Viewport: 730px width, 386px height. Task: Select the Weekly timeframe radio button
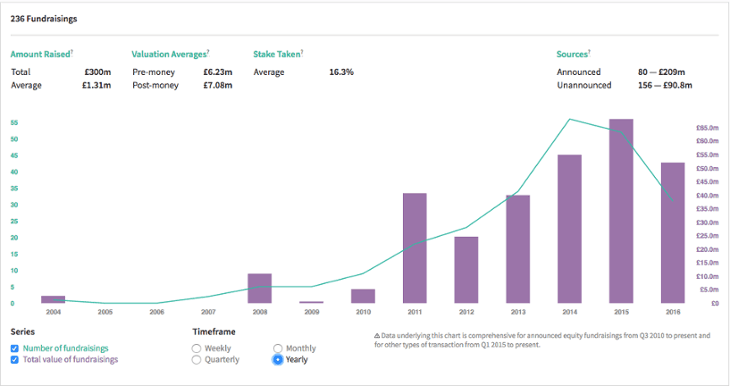(x=196, y=348)
